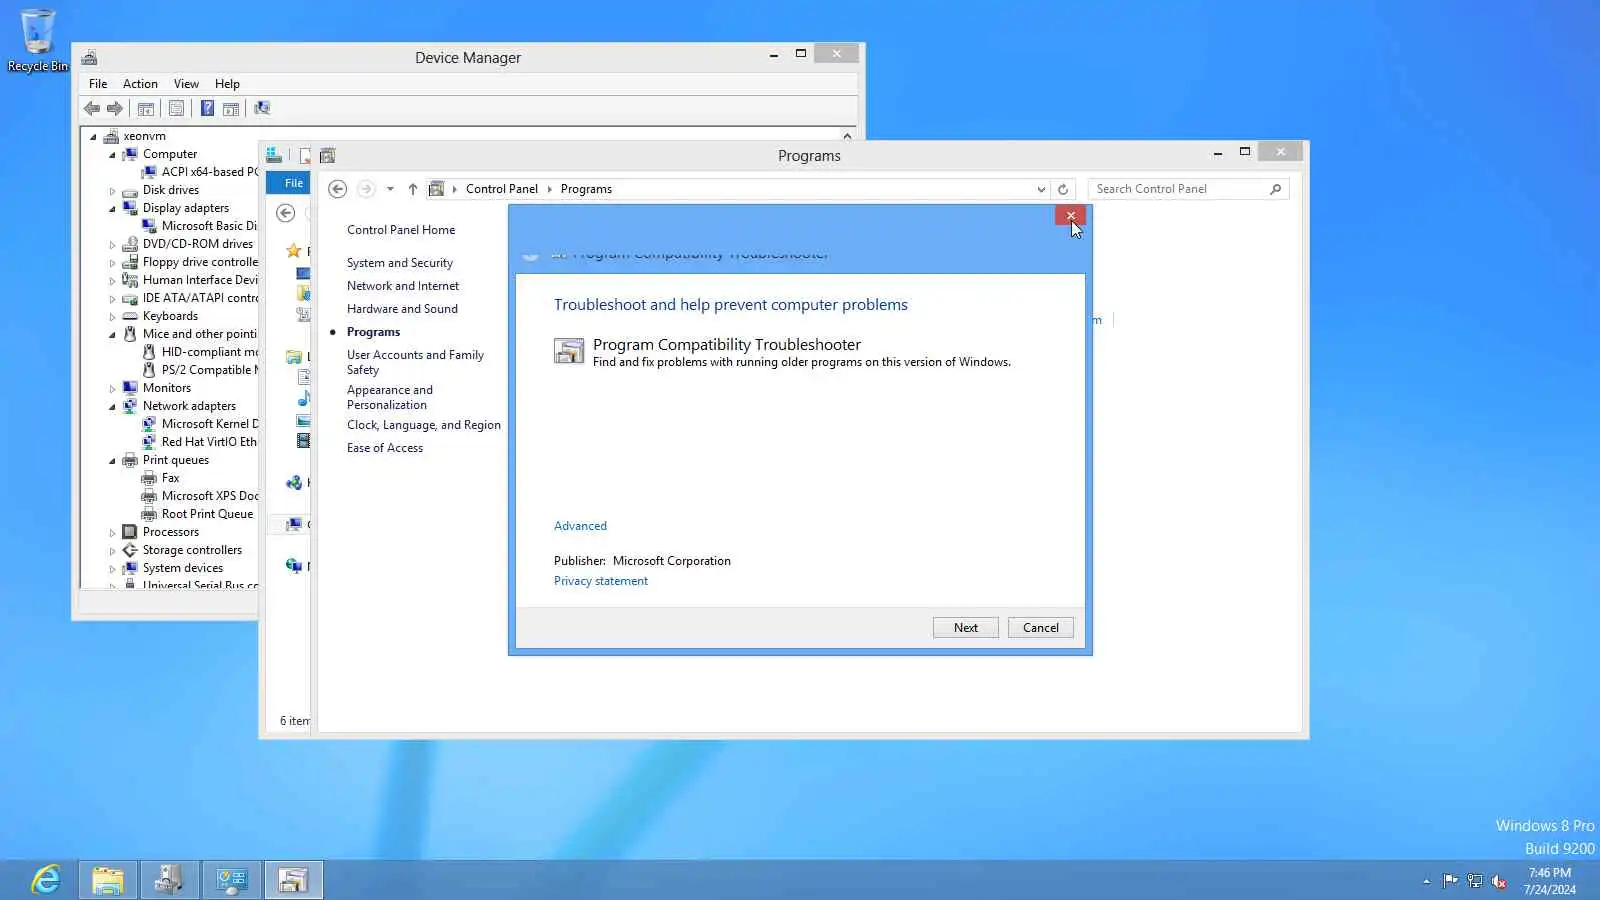This screenshot has height=900, width=1600.
Task: Open Help via the blue question-mark icon
Action: (207, 108)
